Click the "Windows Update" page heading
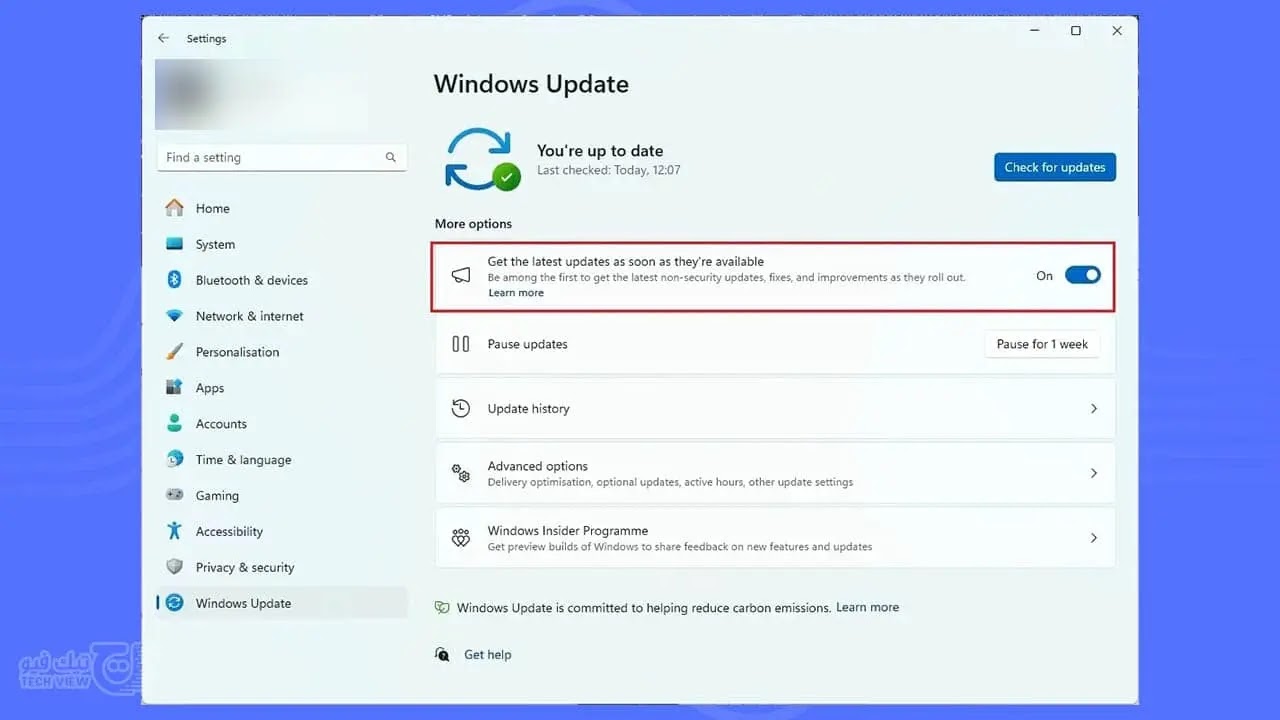 pos(531,84)
